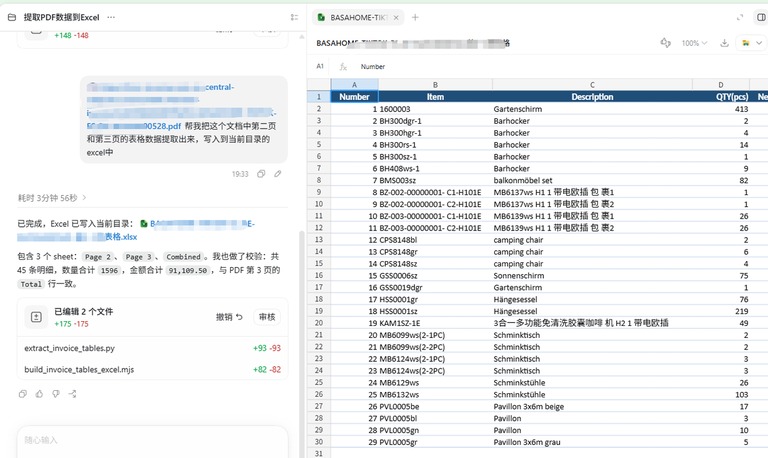Expand the 耗时 3分钟 56秒 details chevron
This screenshot has width=768, height=458.
[84, 198]
